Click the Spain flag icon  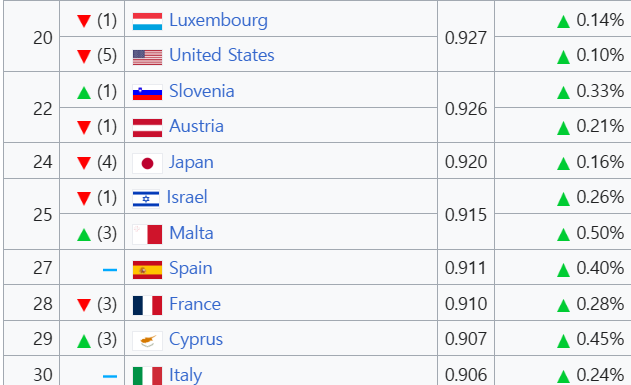pos(147,270)
